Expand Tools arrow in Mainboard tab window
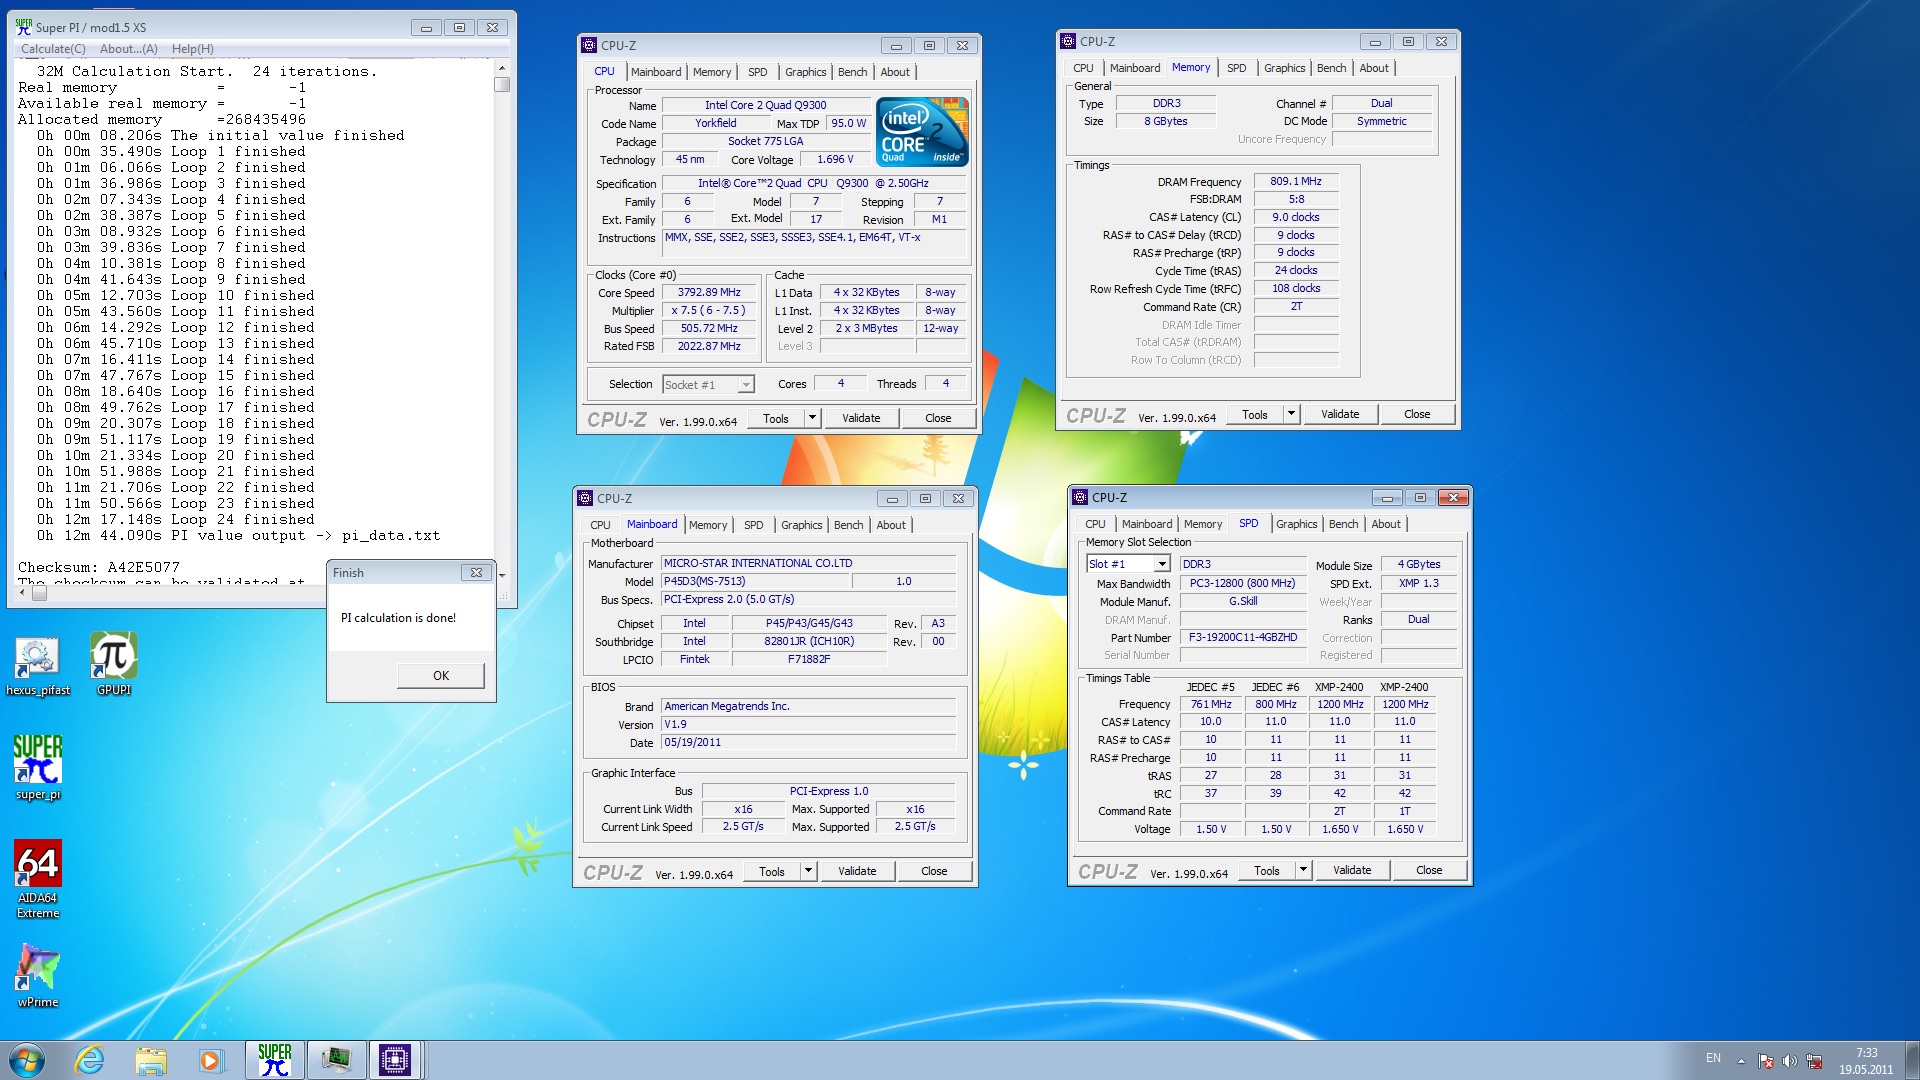Viewport: 1920px width, 1080px height. click(x=808, y=871)
